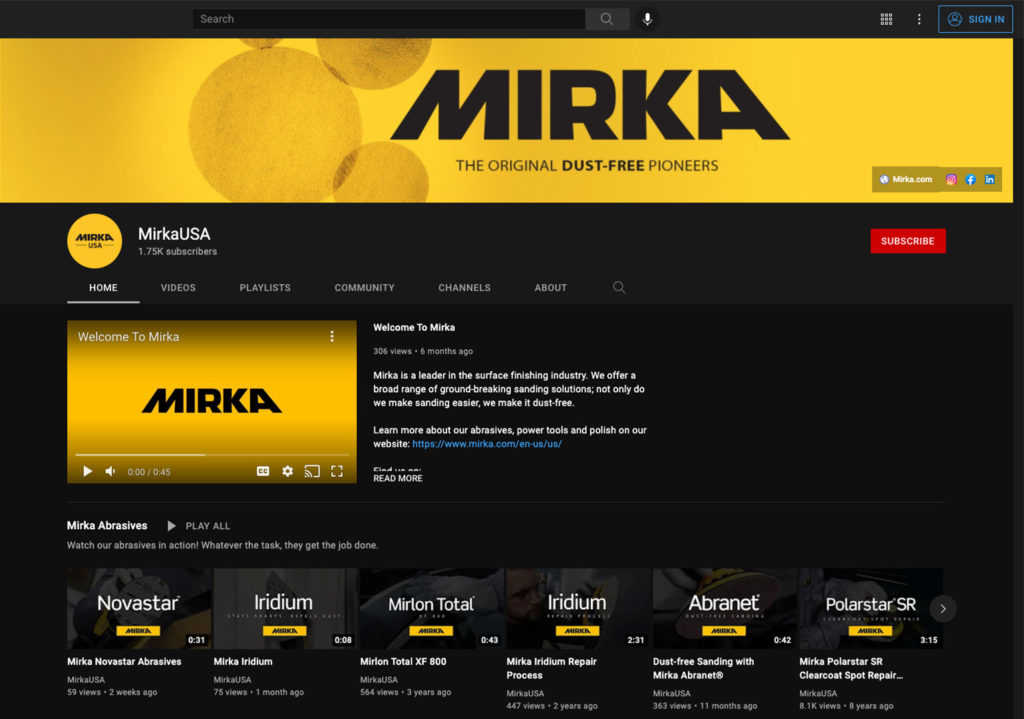The height and width of the screenshot is (719, 1024).
Task: Switch to the VIDEOS tab
Action: coord(178,287)
